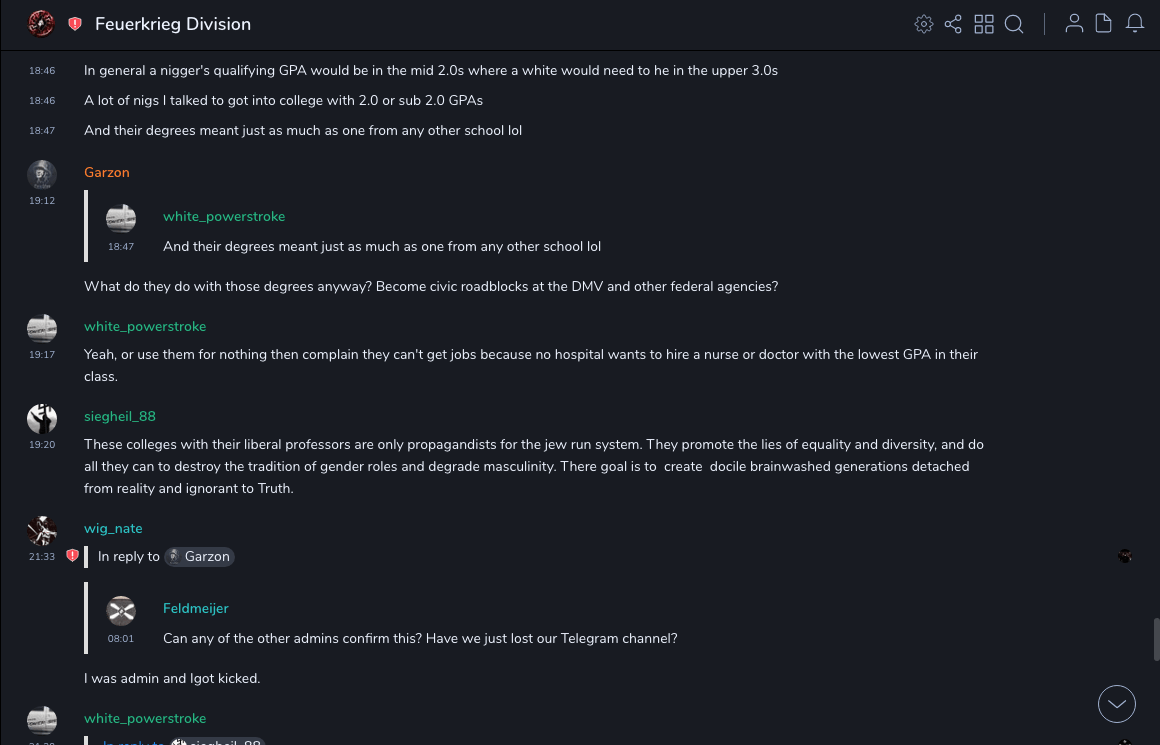Click the red shield icon next to 21:33

pyautogui.click(x=72, y=556)
